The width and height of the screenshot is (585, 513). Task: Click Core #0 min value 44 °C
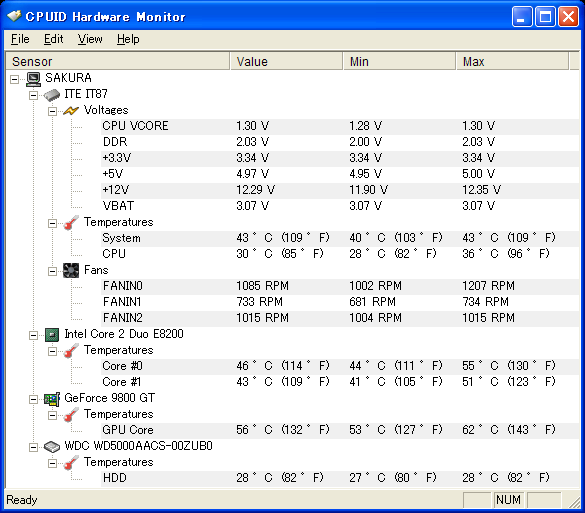(x=395, y=366)
